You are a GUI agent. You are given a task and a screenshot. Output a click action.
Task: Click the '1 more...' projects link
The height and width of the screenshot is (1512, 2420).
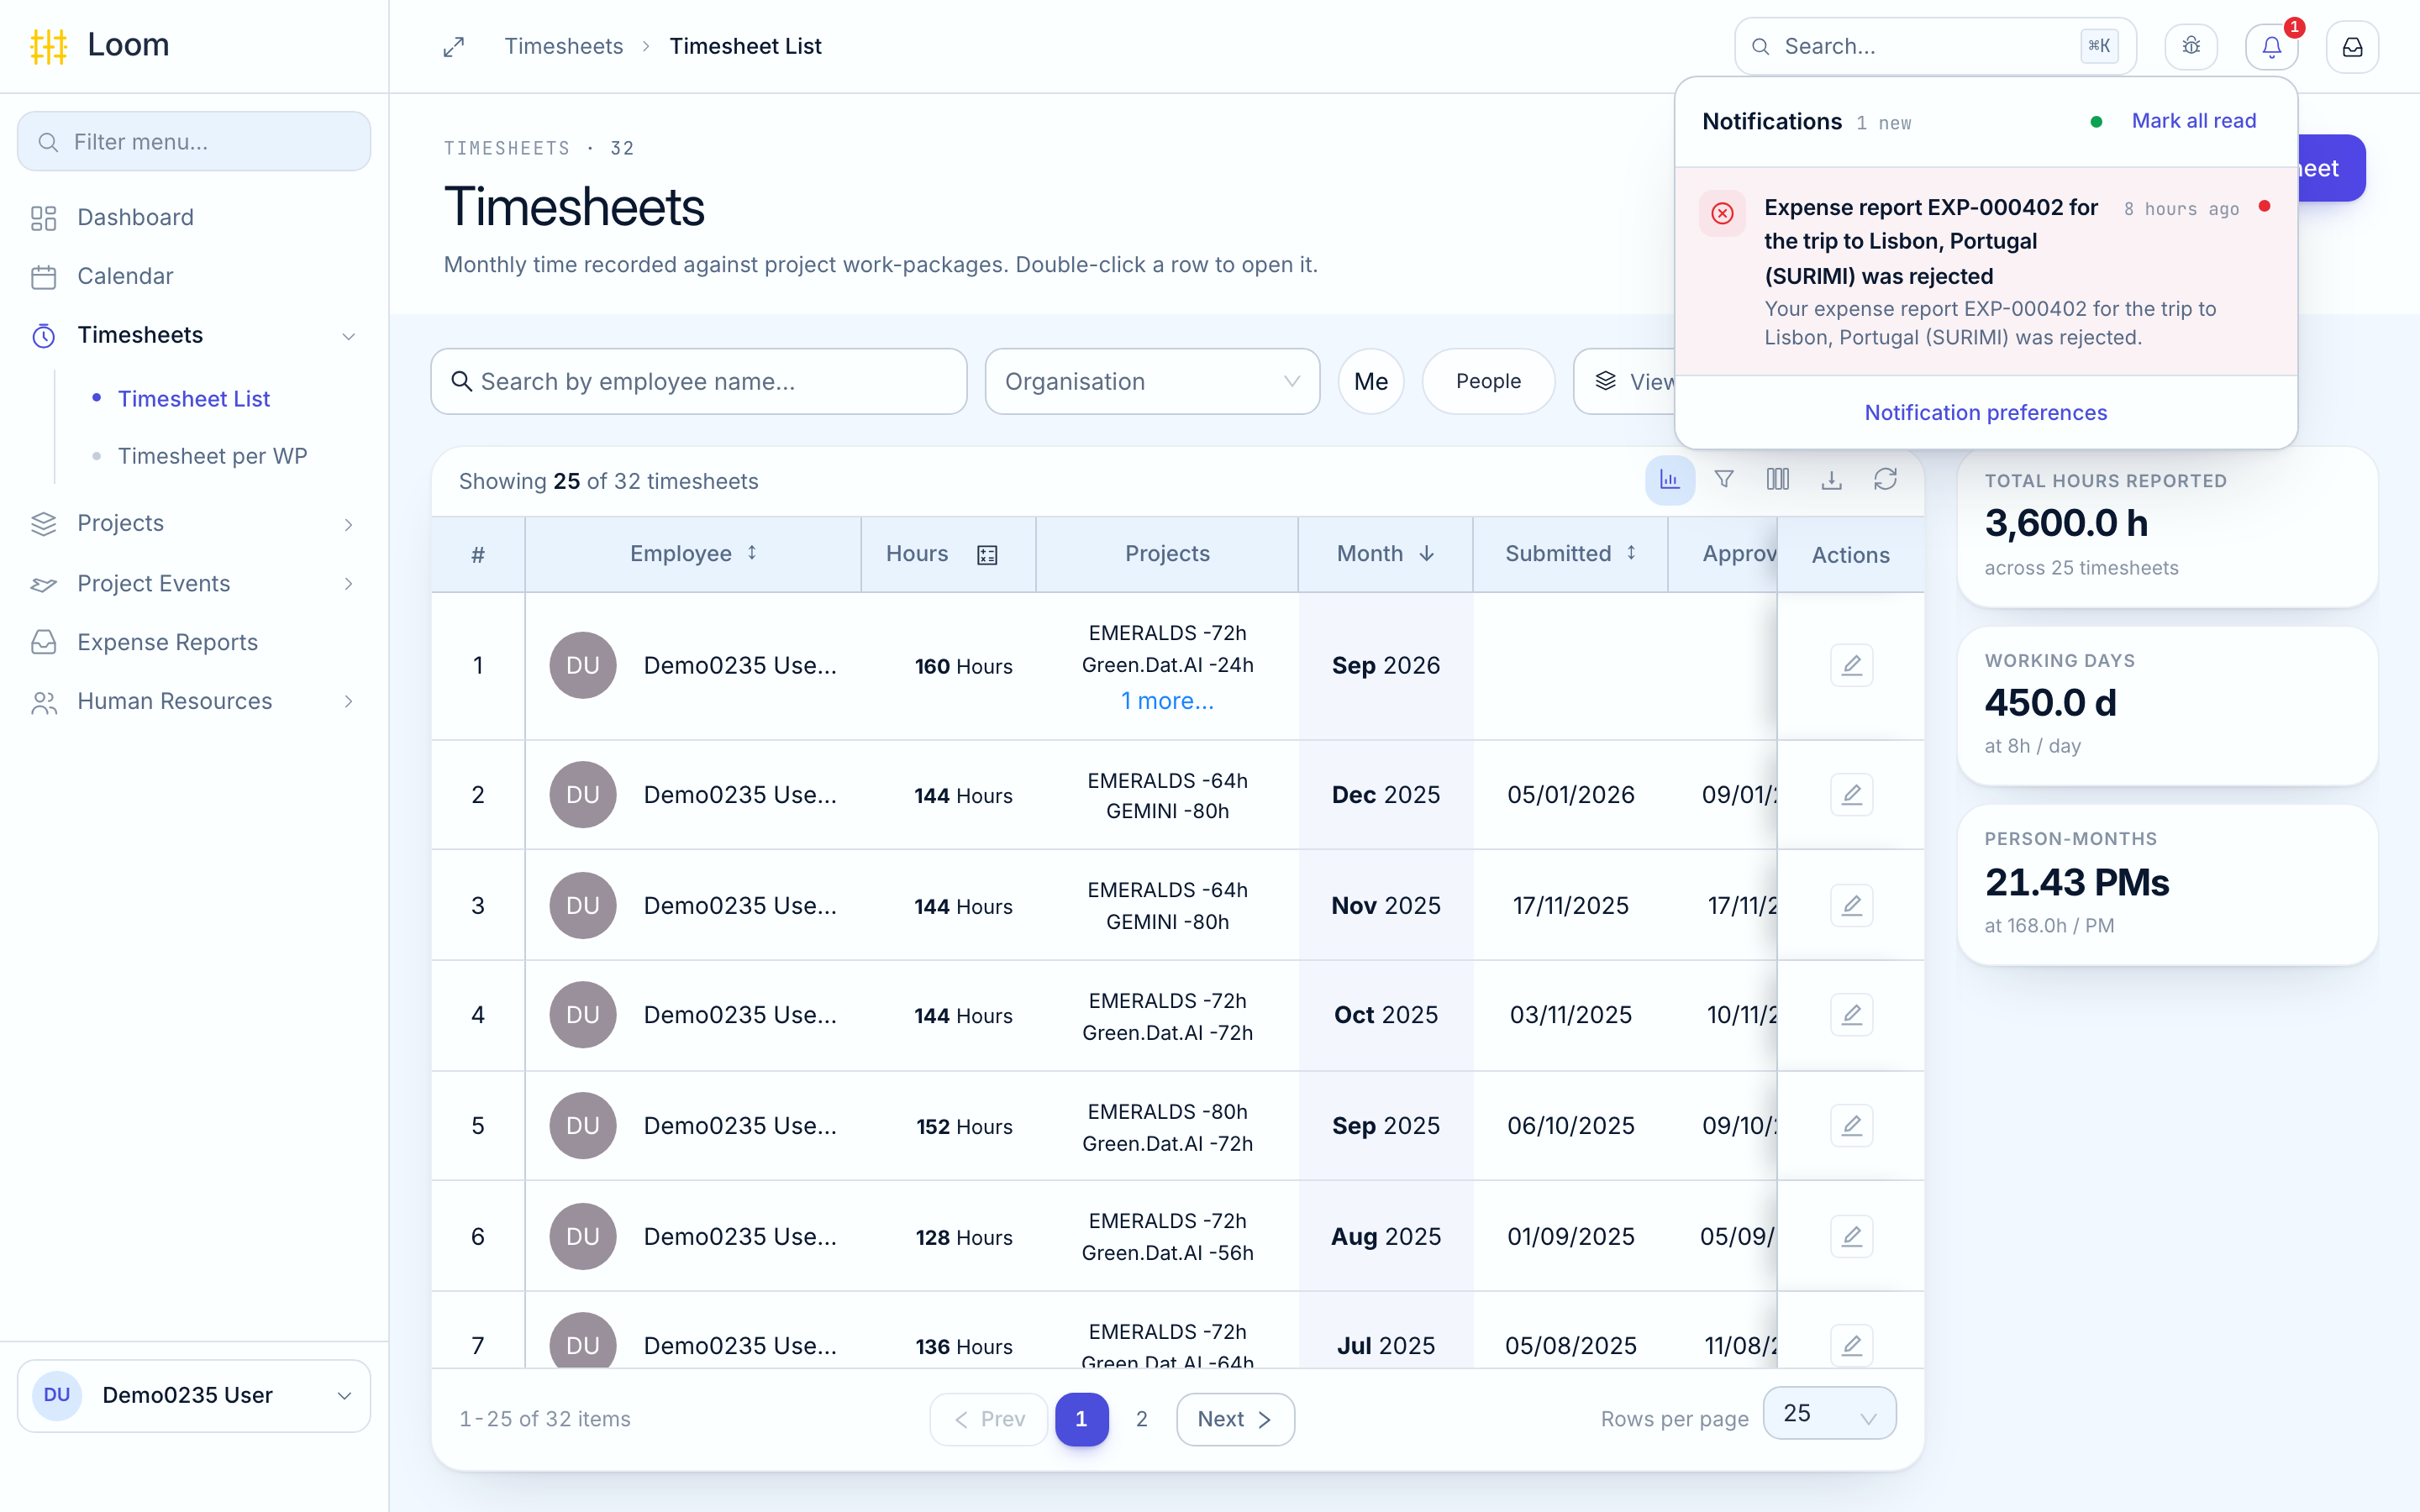pos(1167,701)
